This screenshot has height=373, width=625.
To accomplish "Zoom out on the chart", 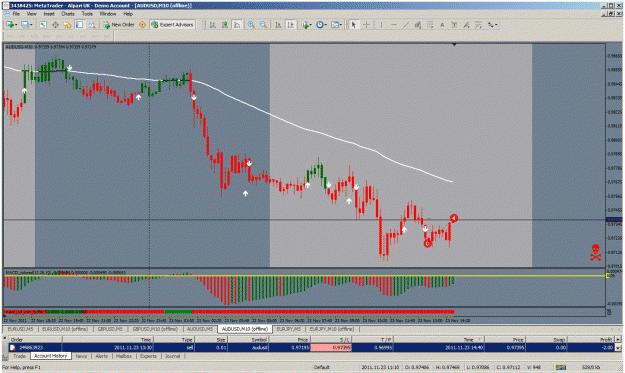I will 263,25.
